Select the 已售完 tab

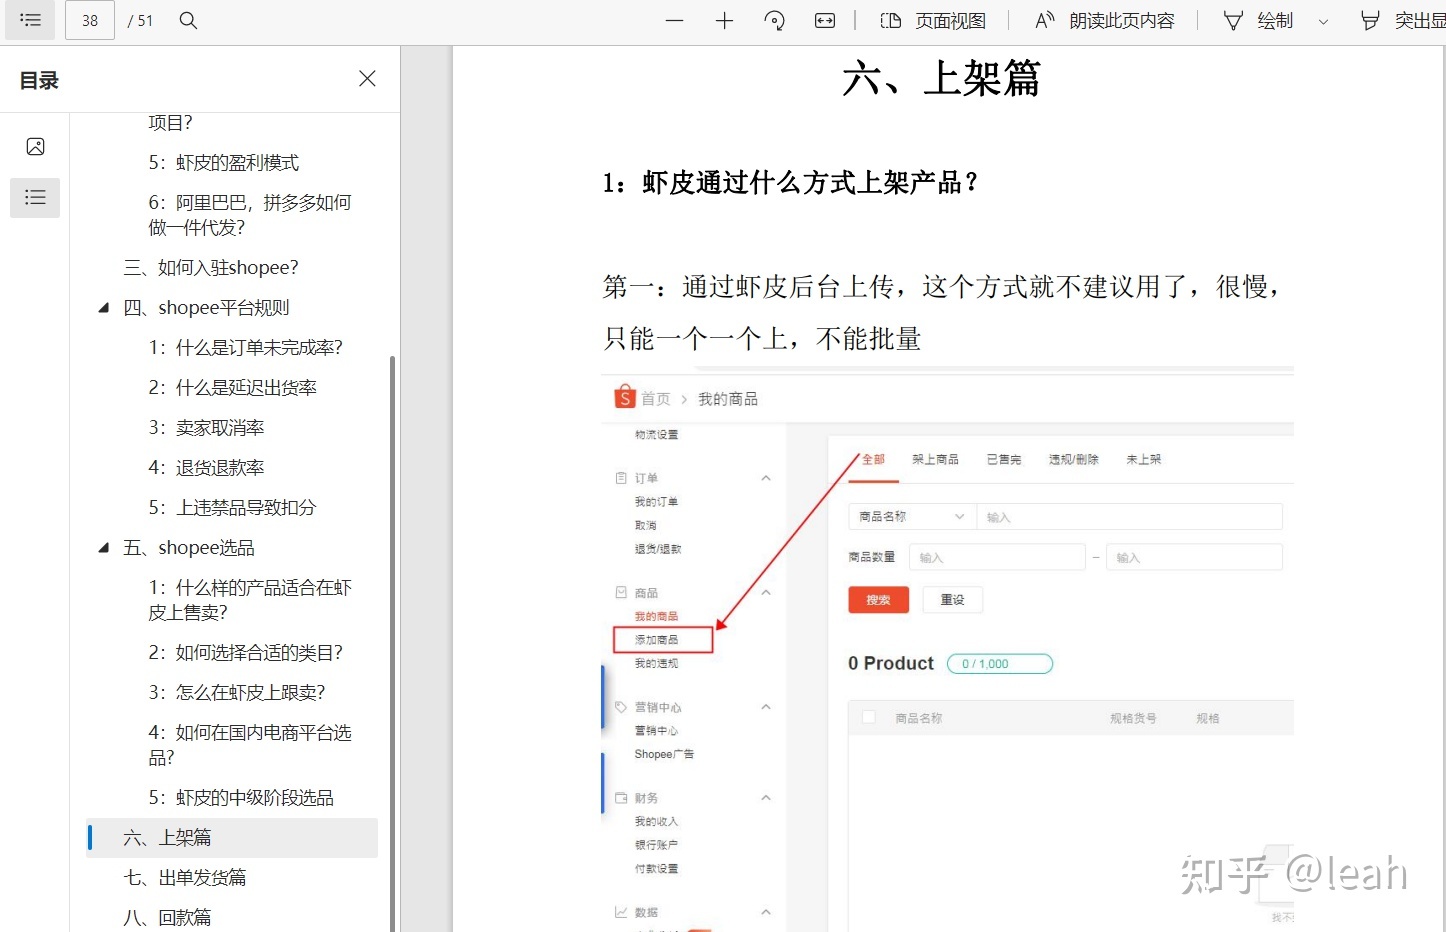pyautogui.click(x=1004, y=459)
